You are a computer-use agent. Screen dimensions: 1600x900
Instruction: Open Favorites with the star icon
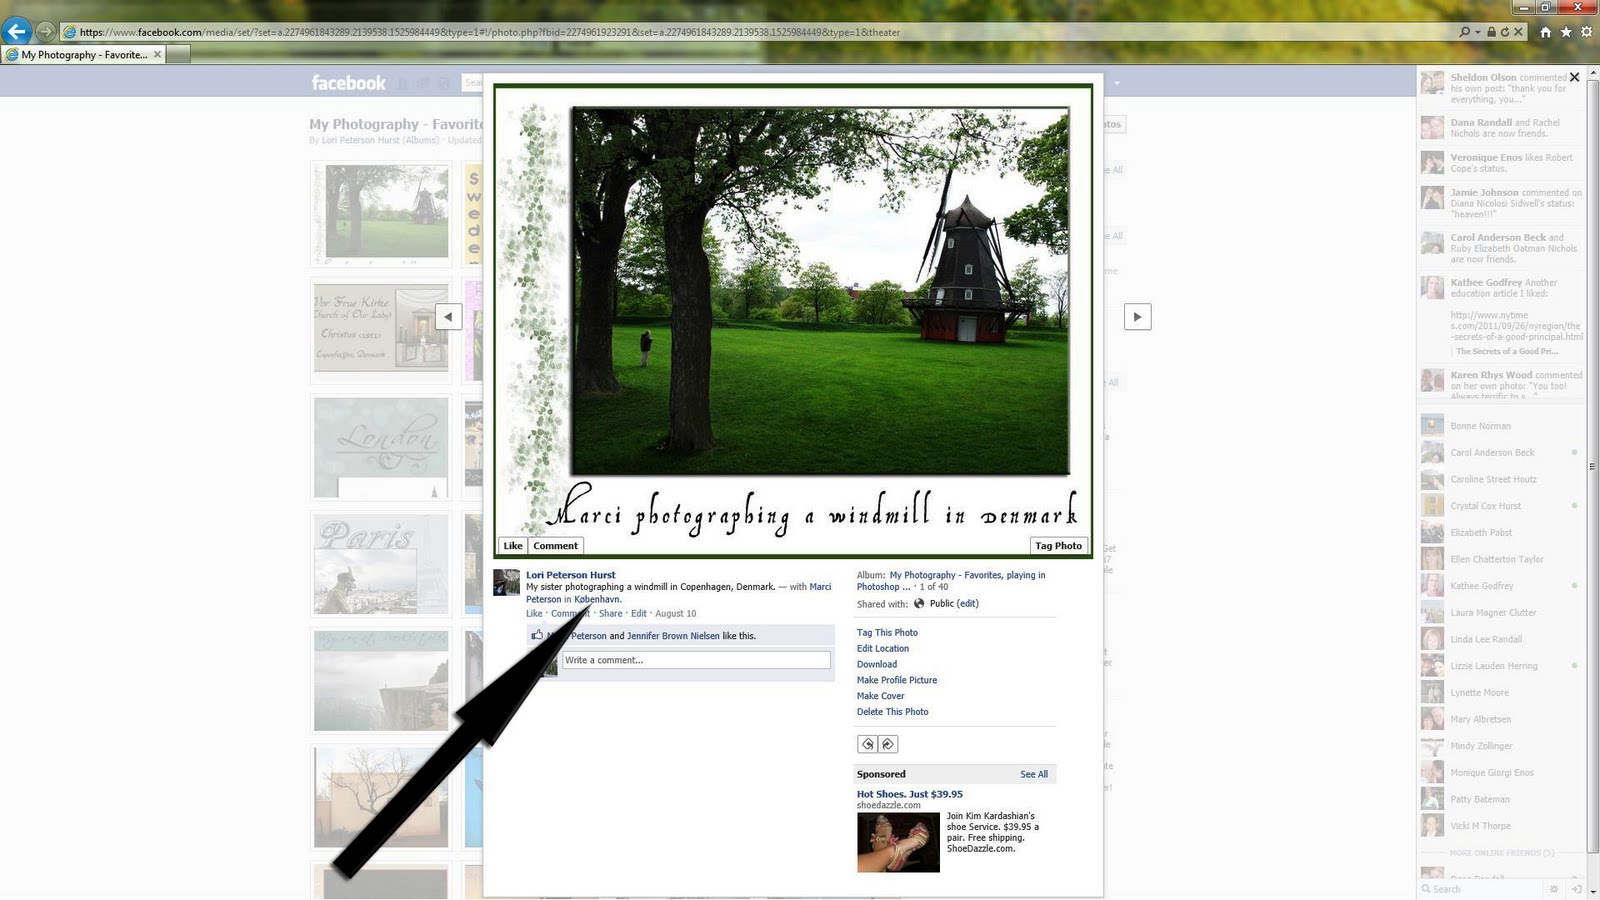(1566, 32)
